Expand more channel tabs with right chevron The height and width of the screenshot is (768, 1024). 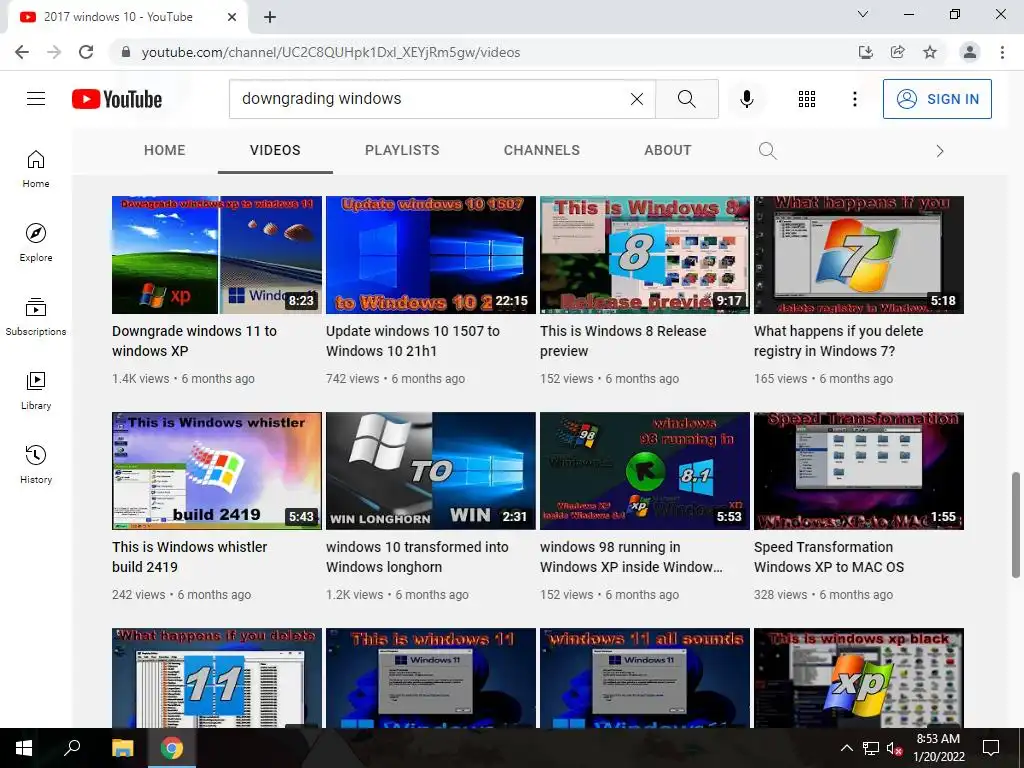[940, 151]
